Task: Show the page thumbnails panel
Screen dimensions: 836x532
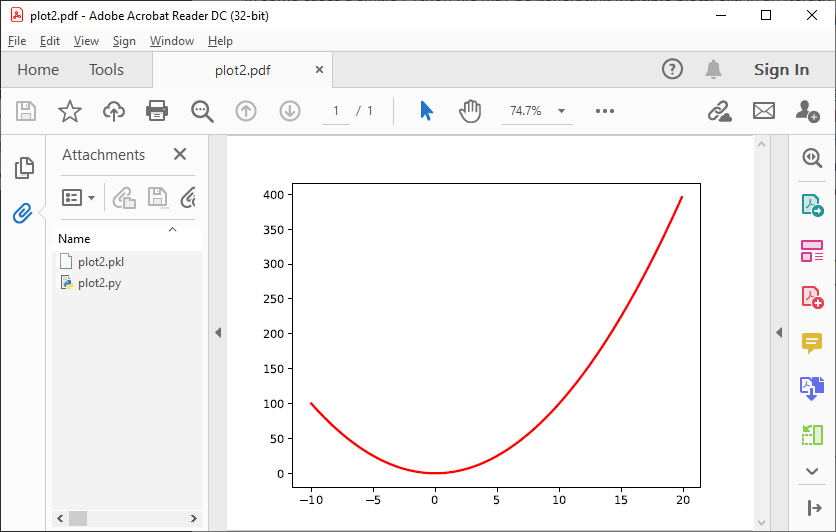Action: tap(24, 168)
